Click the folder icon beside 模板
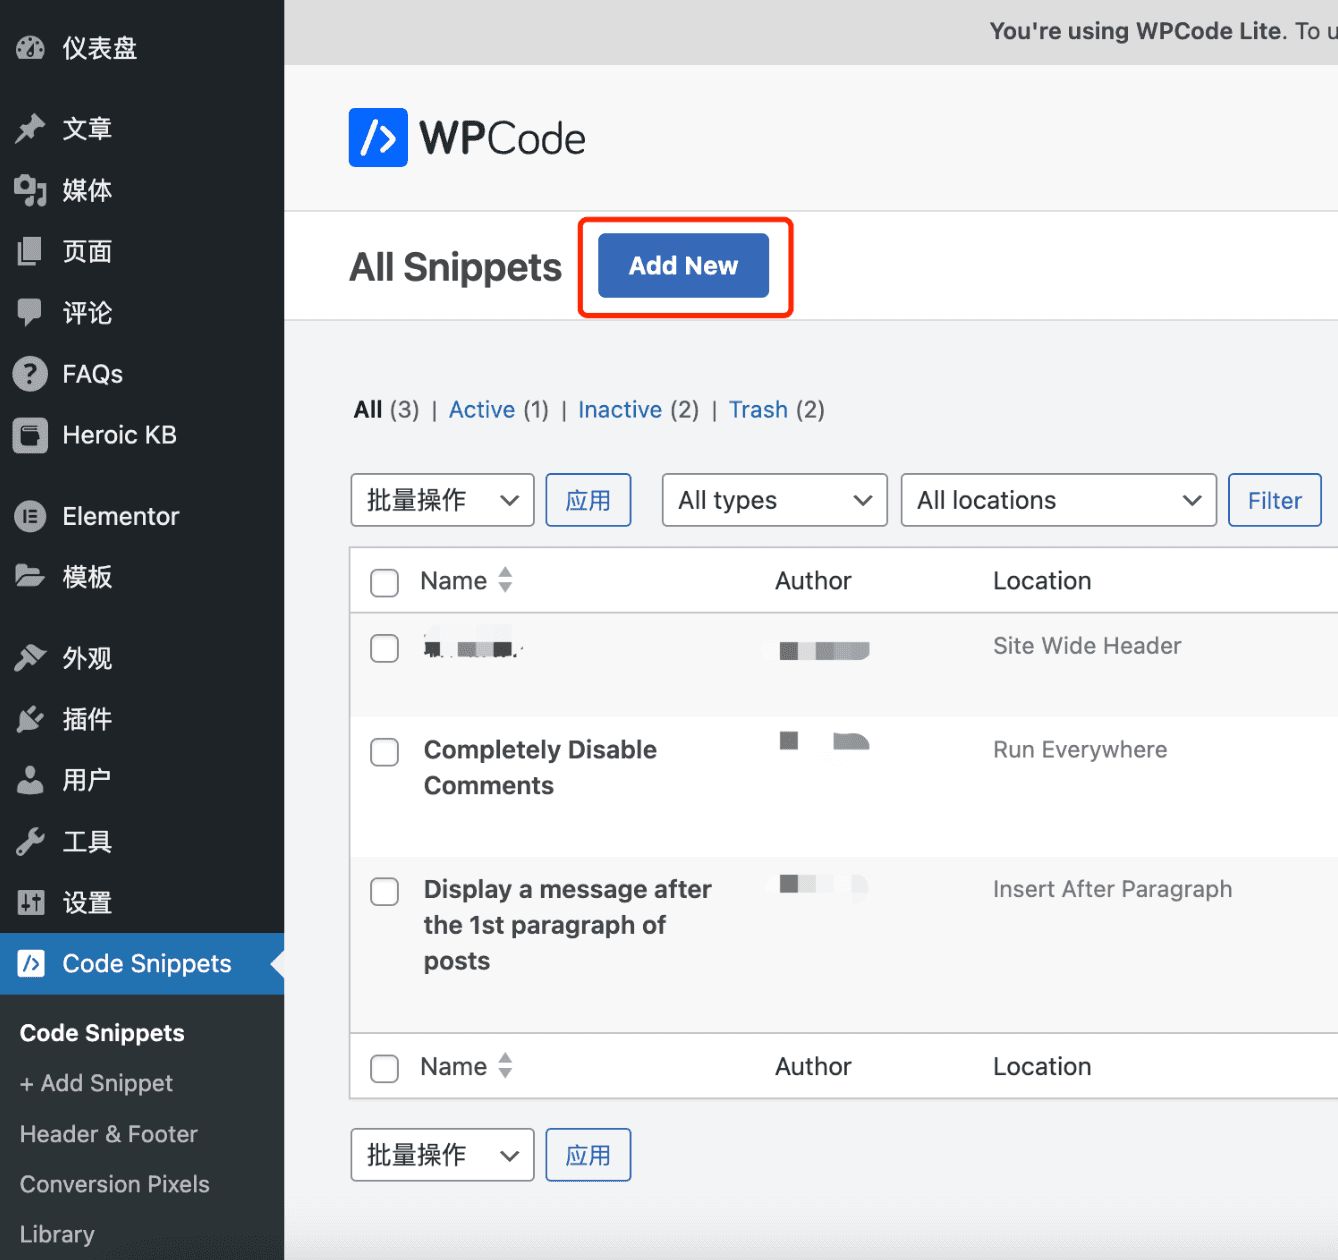Image resolution: width=1338 pixels, height=1260 pixels. point(30,576)
